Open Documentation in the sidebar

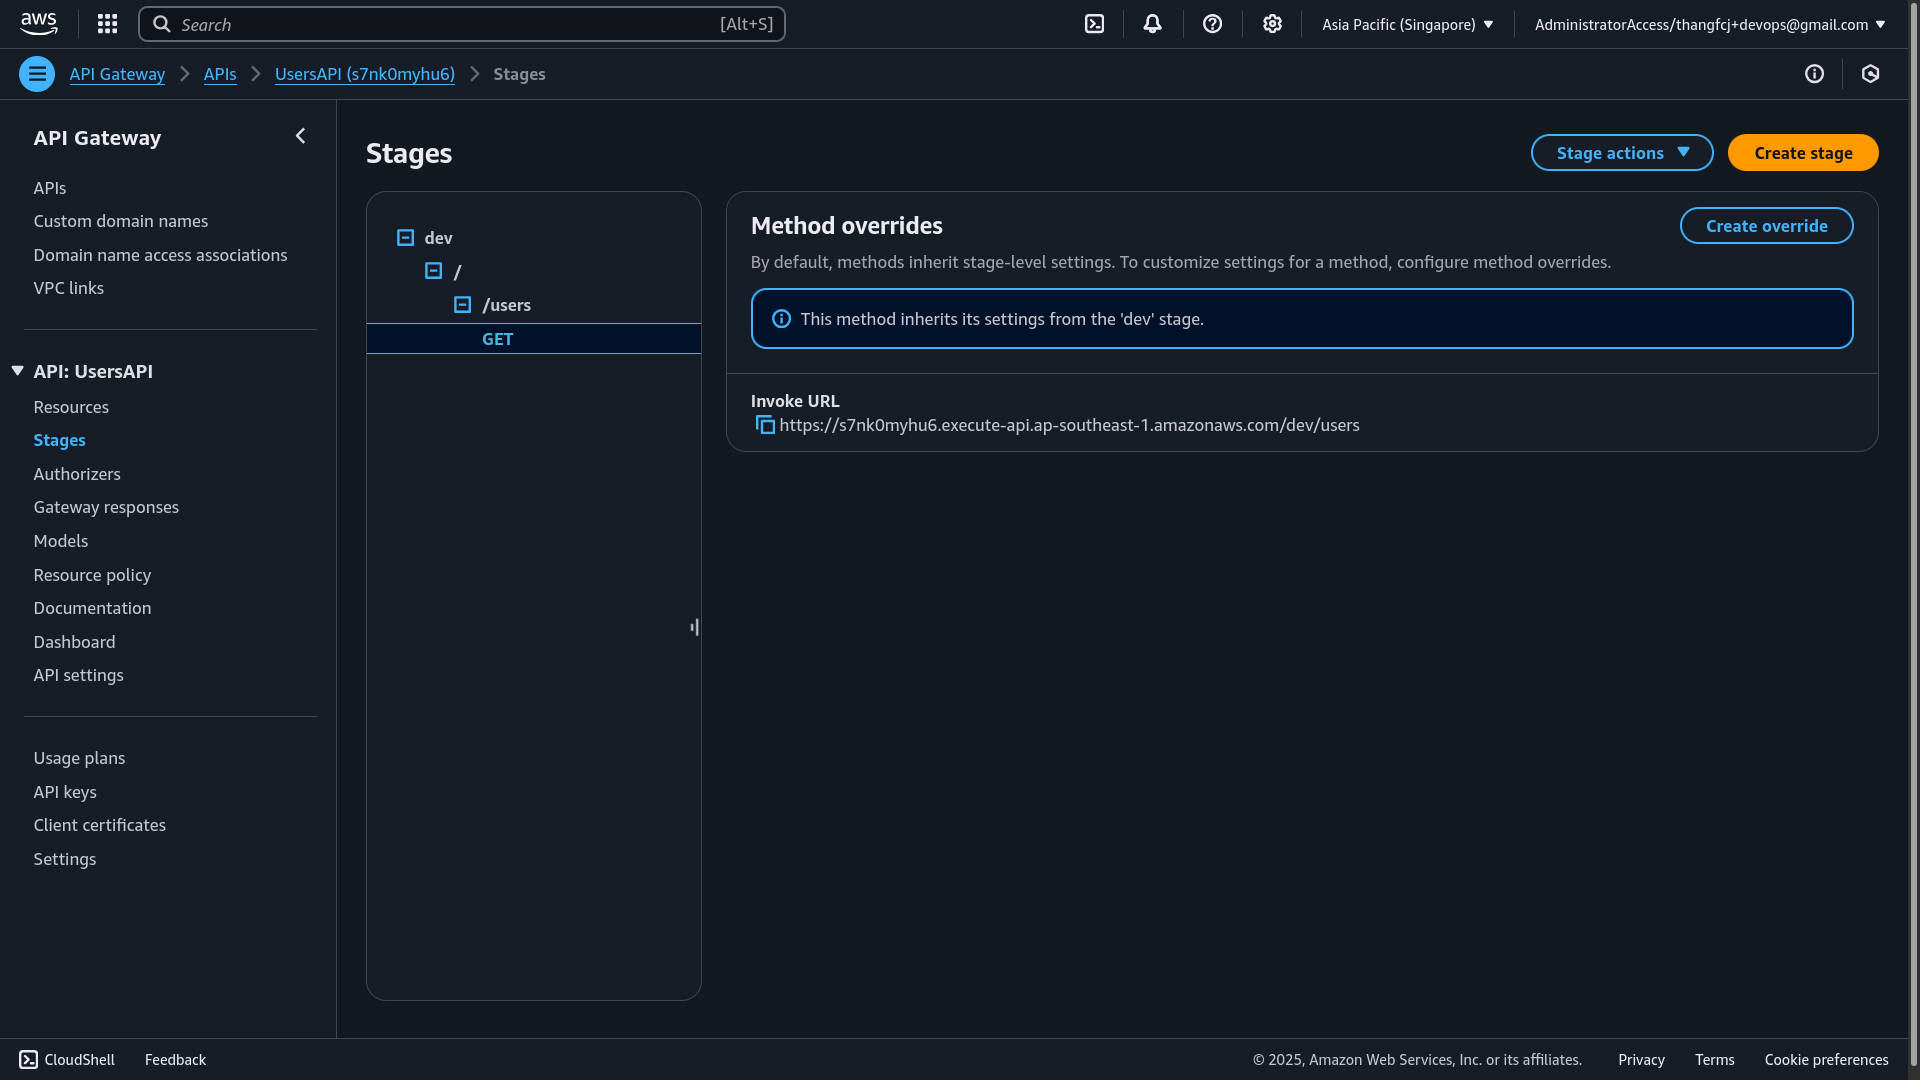tap(92, 608)
